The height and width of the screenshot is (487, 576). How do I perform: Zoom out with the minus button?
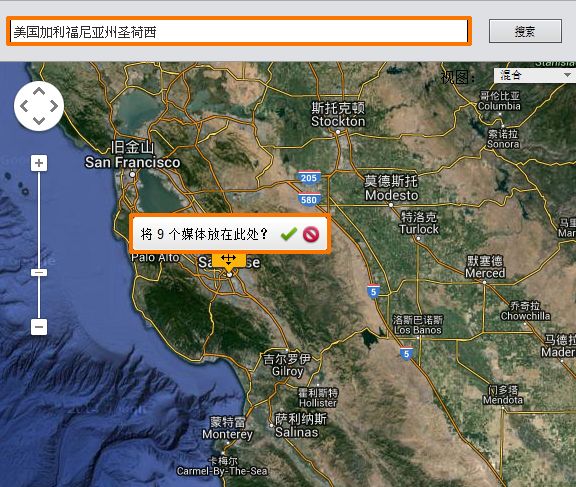tap(39, 327)
